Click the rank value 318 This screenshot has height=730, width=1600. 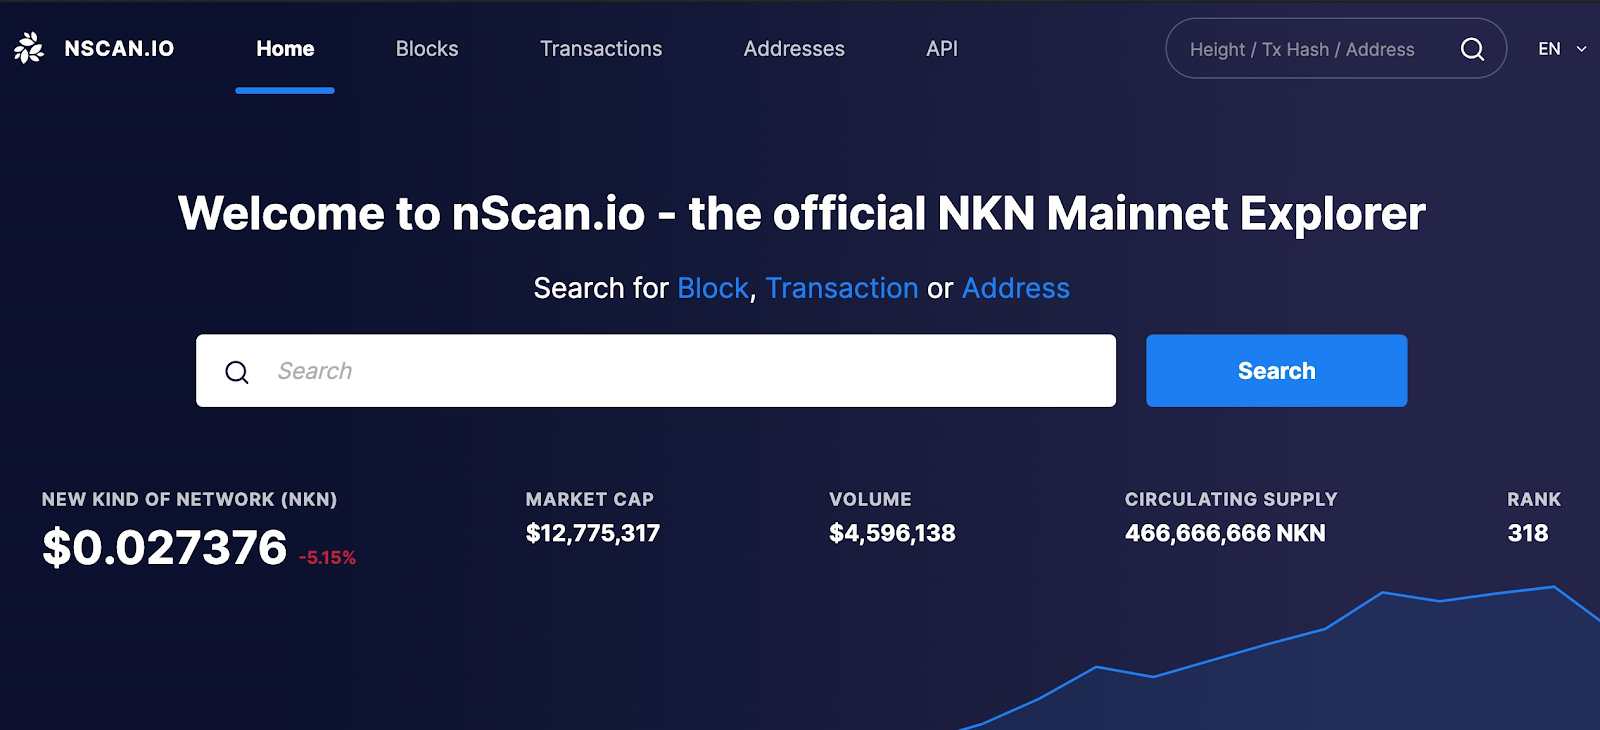pyautogui.click(x=1528, y=533)
